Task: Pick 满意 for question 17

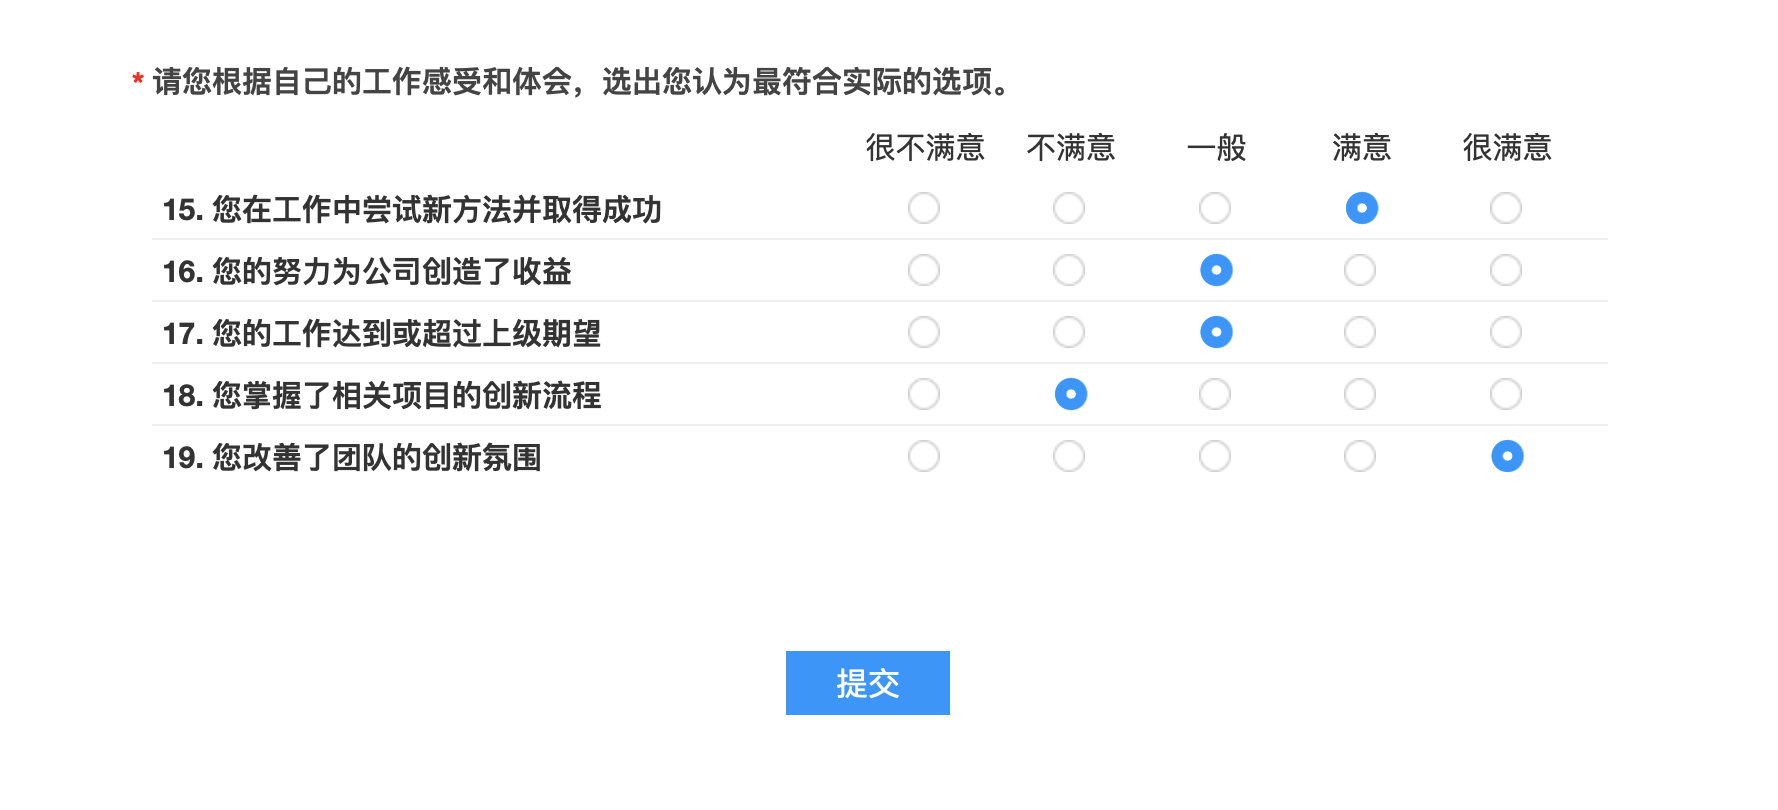Action: (x=1360, y=332)
